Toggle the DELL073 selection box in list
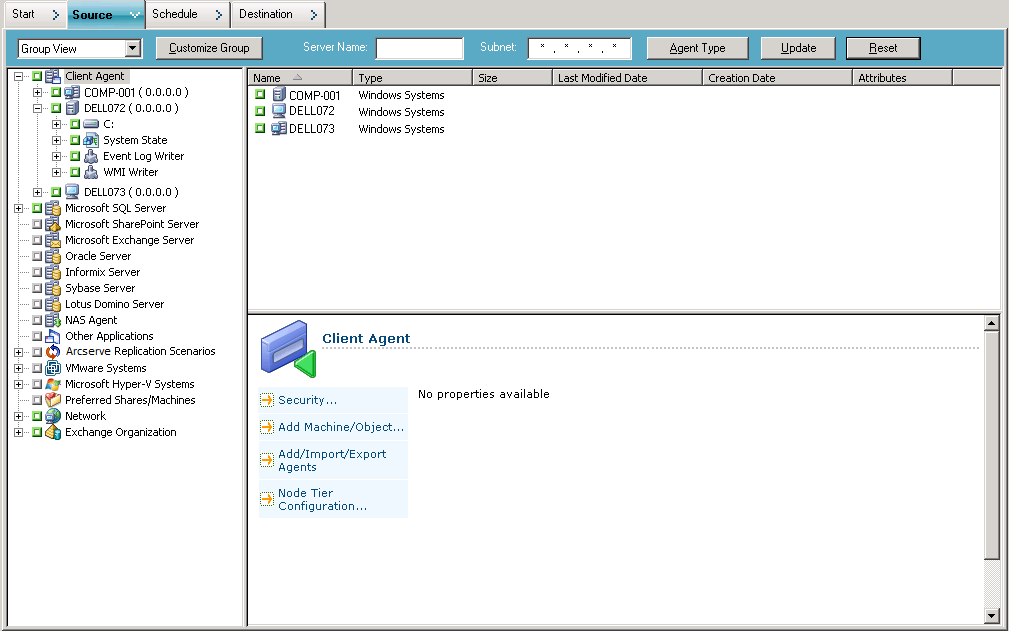The width and height of the screenshot is (1009, 631). tap(260, 129)
